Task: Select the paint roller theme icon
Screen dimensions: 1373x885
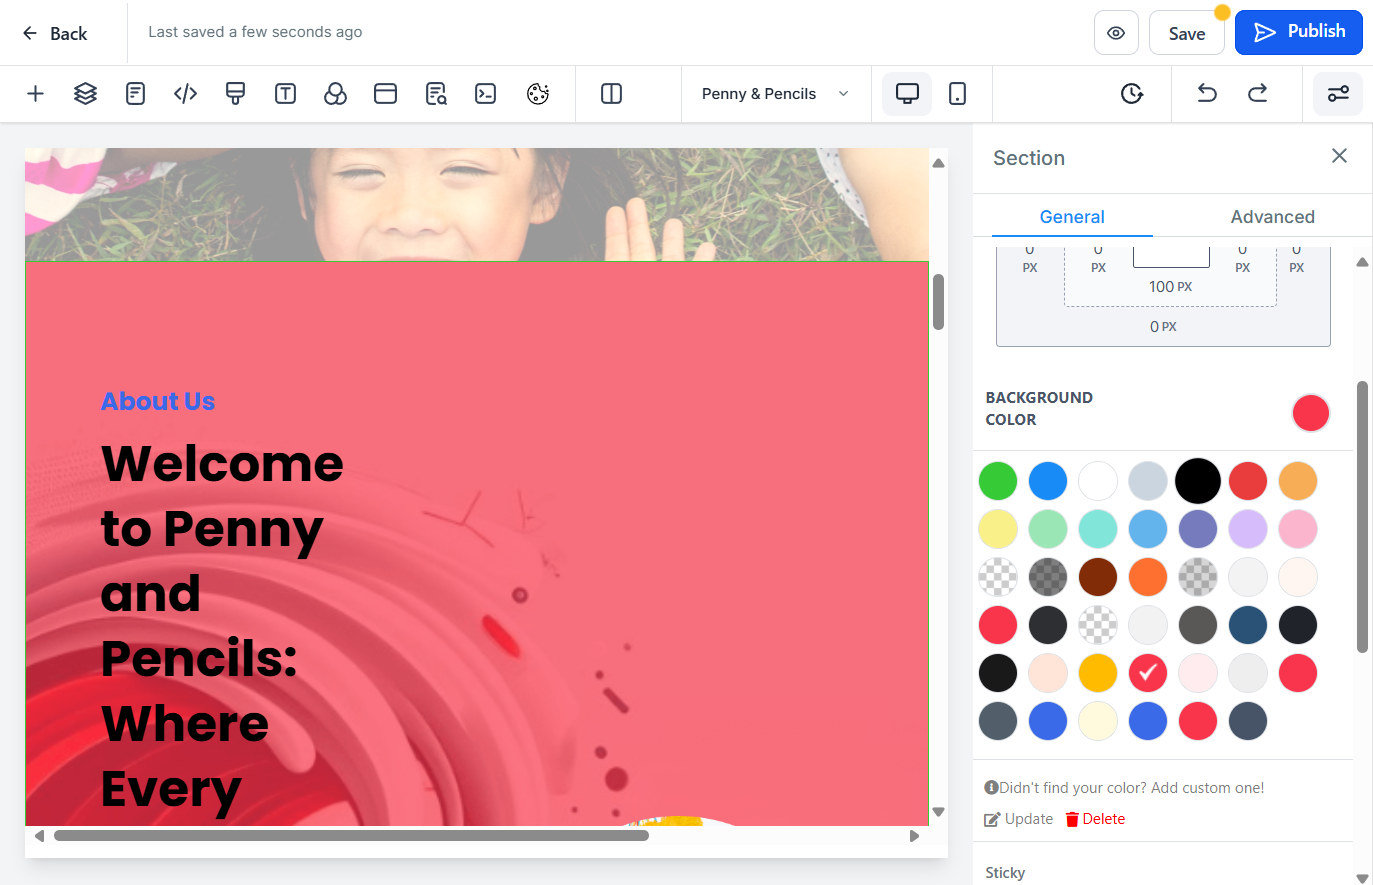Action: pyautogui.click(x=235, y=94)
